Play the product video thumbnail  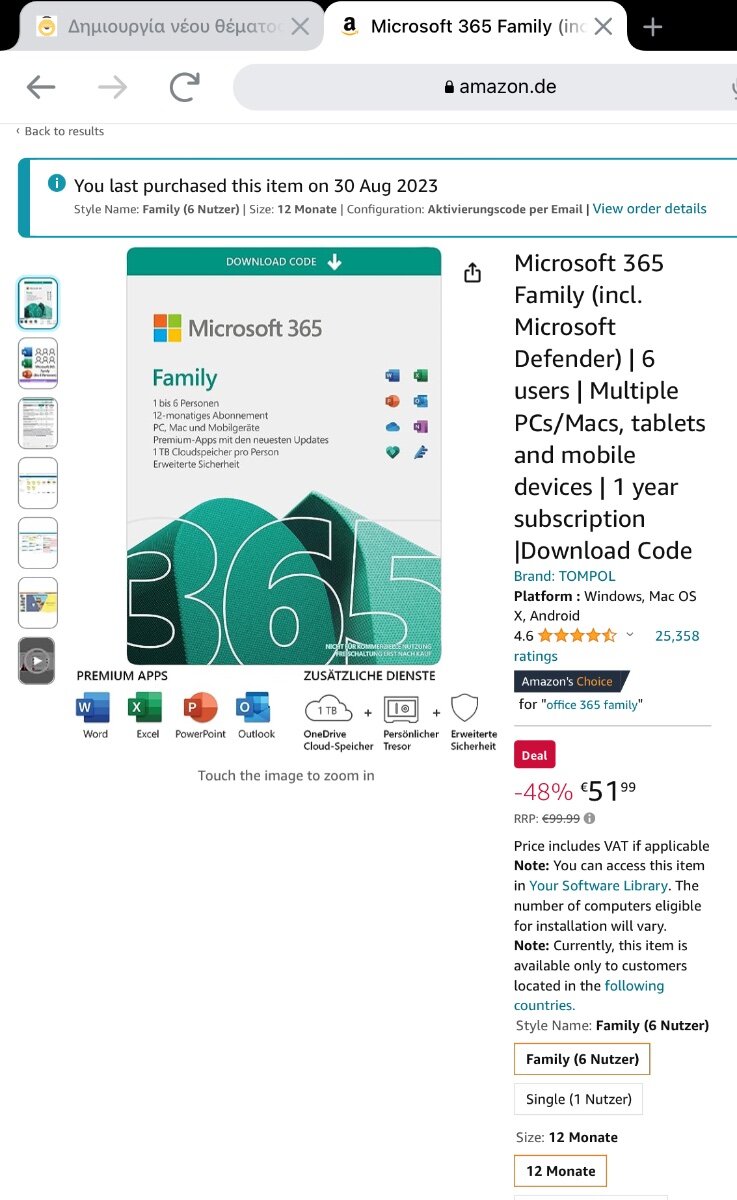click(x=37, y=661)
